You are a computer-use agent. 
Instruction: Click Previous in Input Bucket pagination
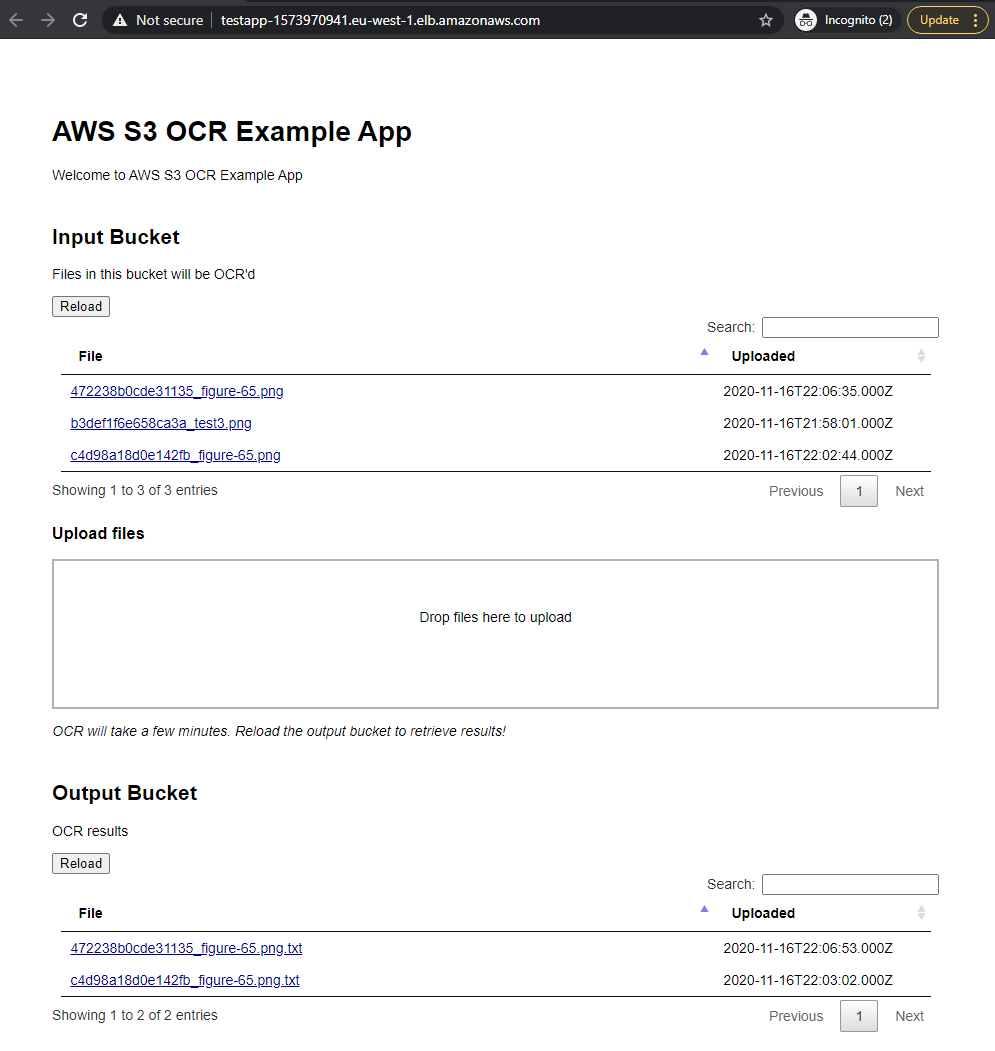pyautogui.click(x=796, y=491)
